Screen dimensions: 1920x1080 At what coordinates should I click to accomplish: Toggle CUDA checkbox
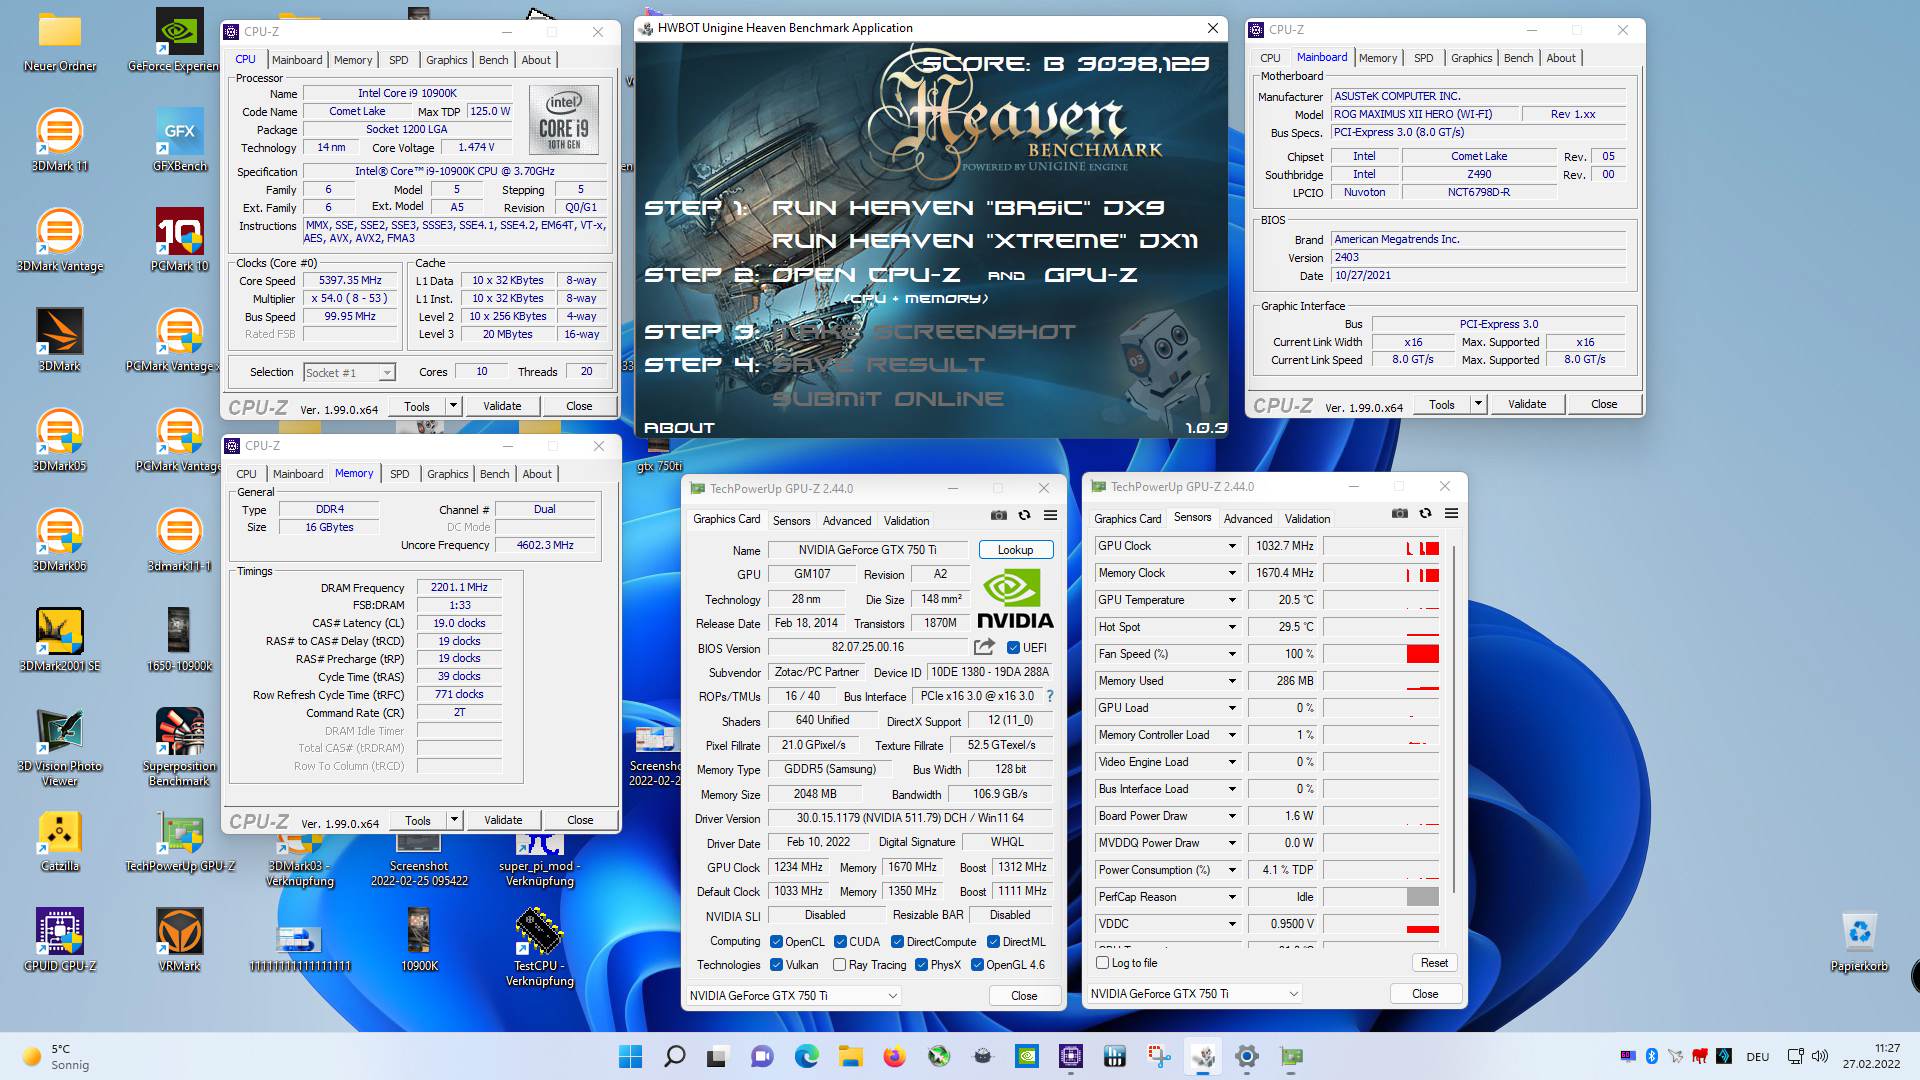(x=840, y=942)
